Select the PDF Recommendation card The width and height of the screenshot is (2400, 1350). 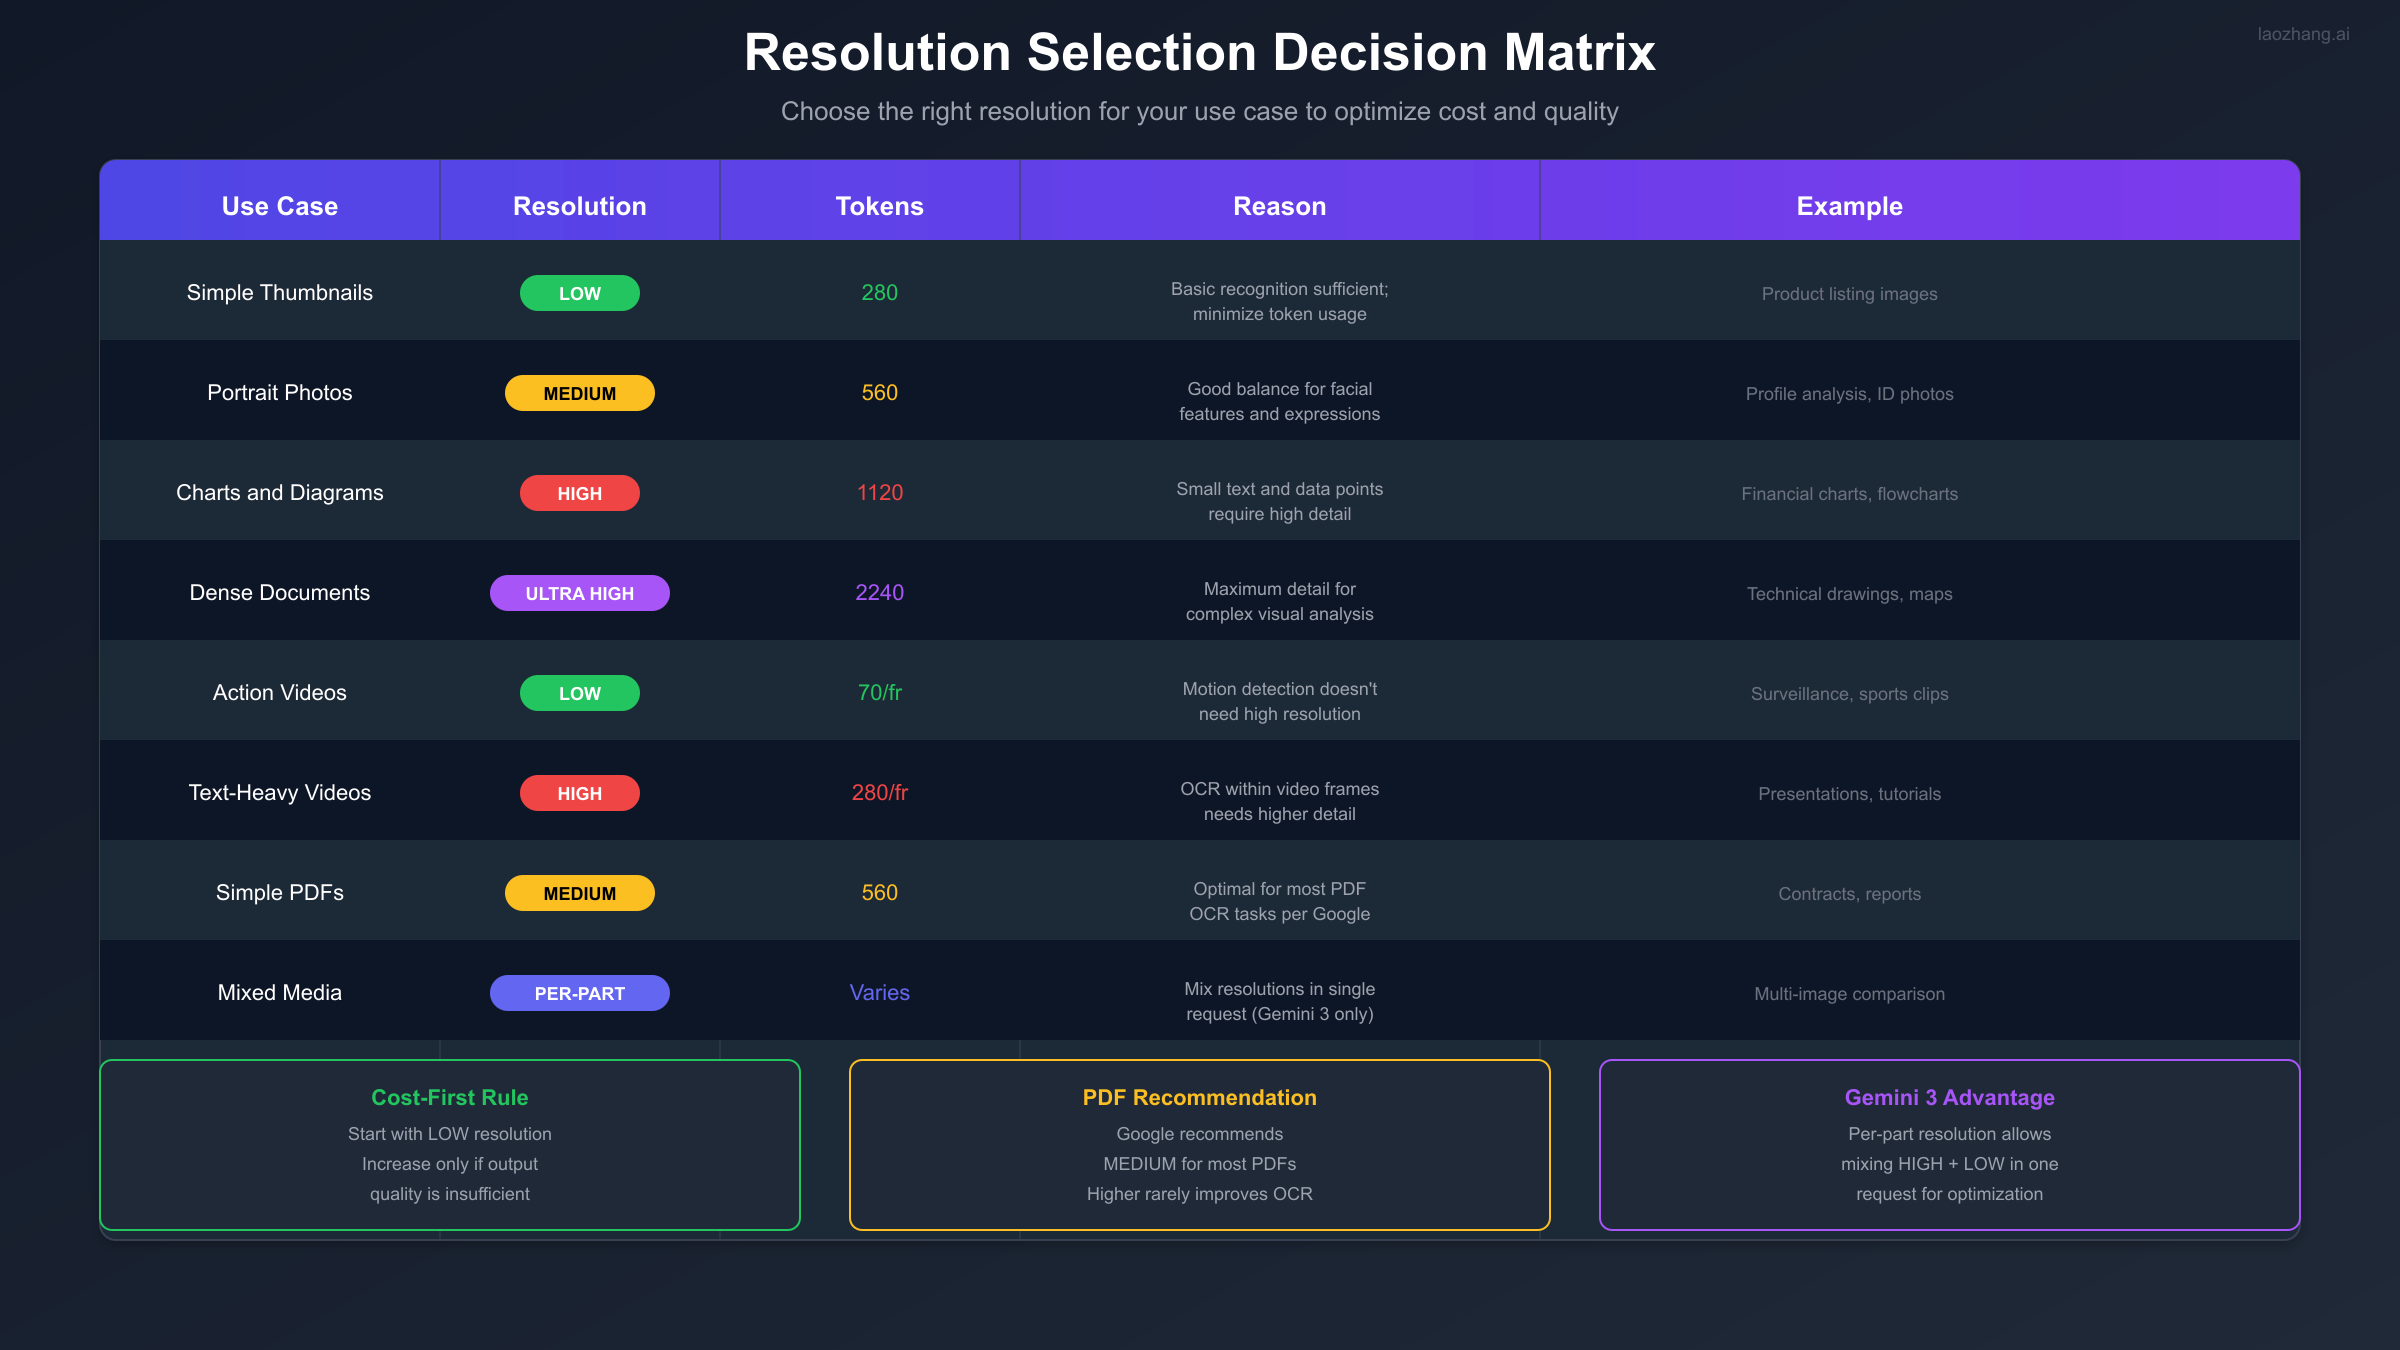pyautogui.click(x=1199, y=1144)
